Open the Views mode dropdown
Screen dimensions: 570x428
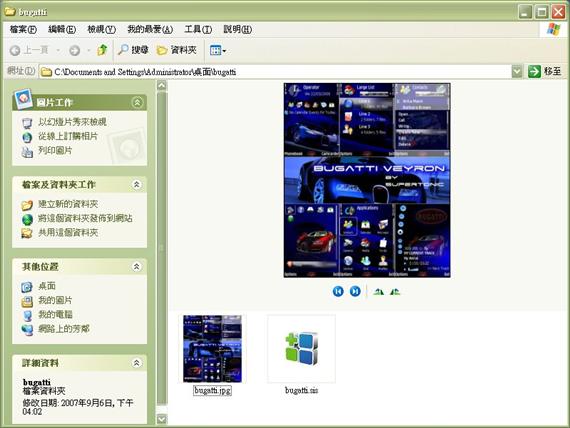point(218,50)
